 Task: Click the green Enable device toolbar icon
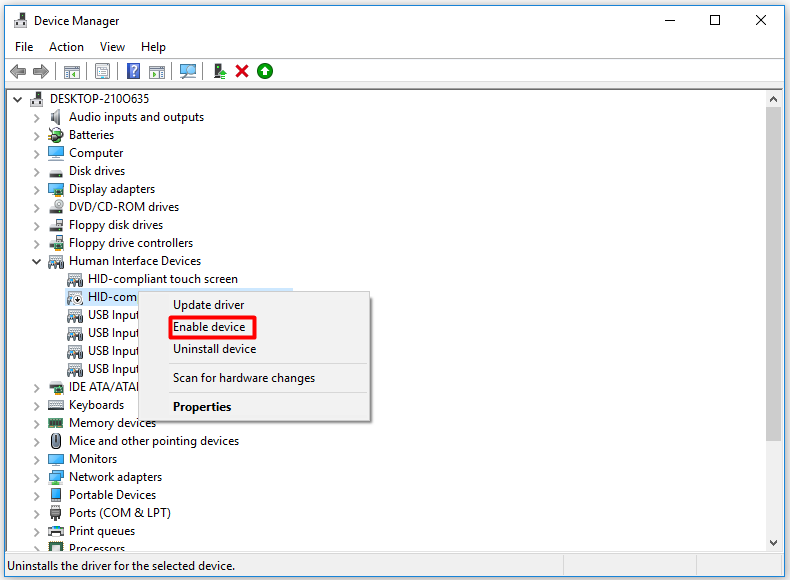[x=264, y=71]
